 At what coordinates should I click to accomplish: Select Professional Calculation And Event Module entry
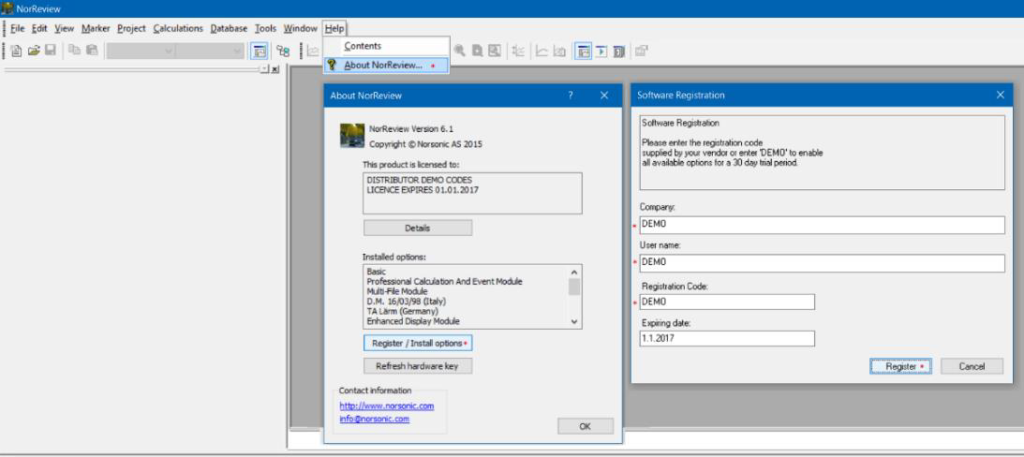point(445,281)
